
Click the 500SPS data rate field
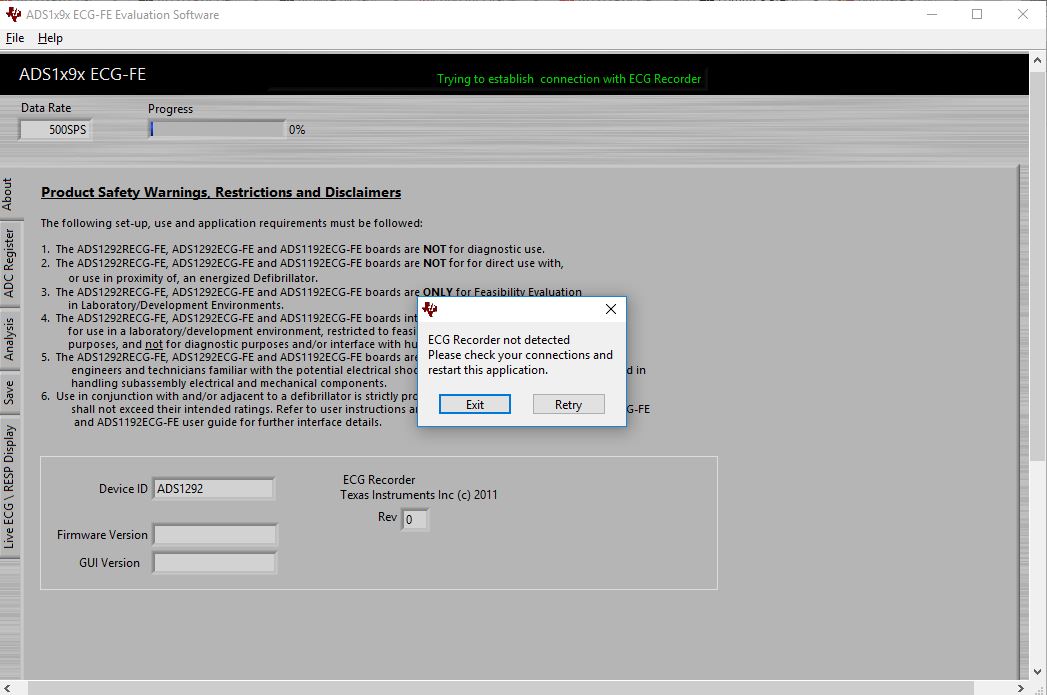click(55, 130)
